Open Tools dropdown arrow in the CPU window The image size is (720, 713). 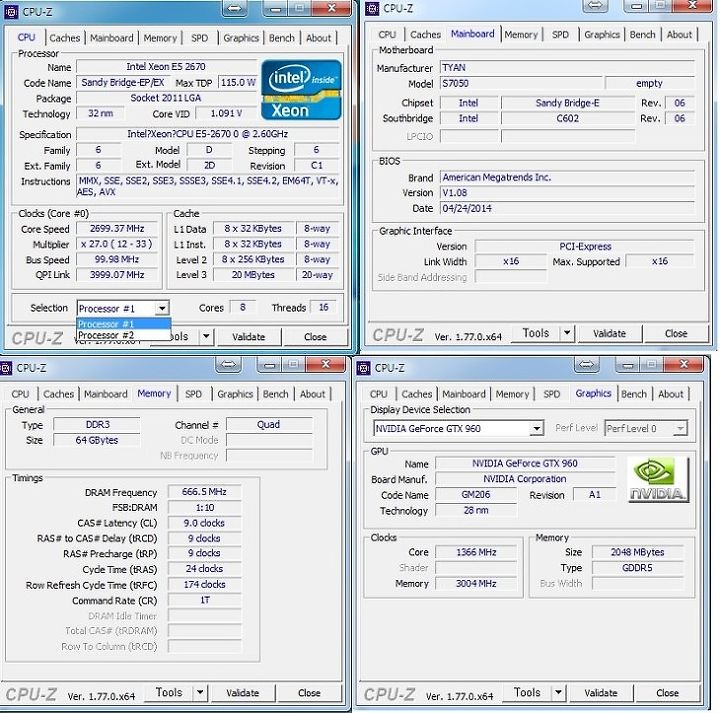click(206, 337)
